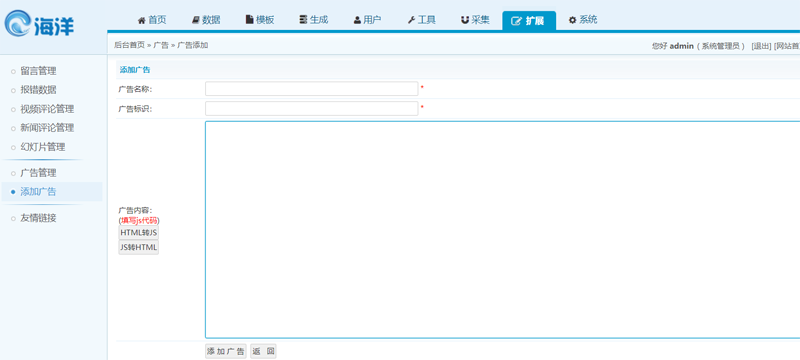This screenshot has height=360, width=800.
Task: Click the wrench icon beside 工具
Action: click(411, 20)
